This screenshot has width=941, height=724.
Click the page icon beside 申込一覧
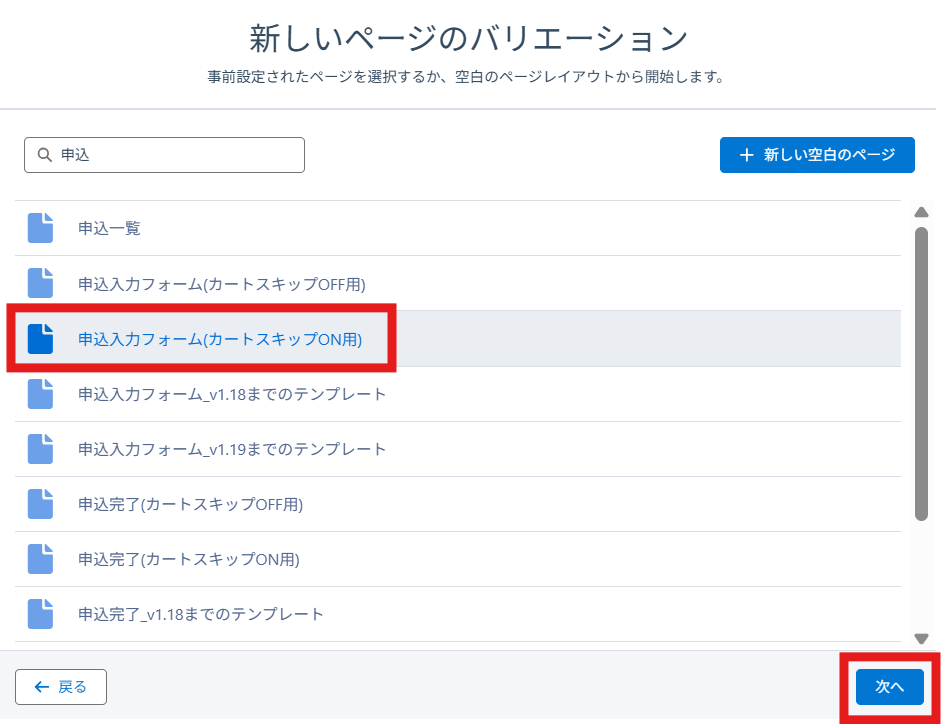click(40, 228)
